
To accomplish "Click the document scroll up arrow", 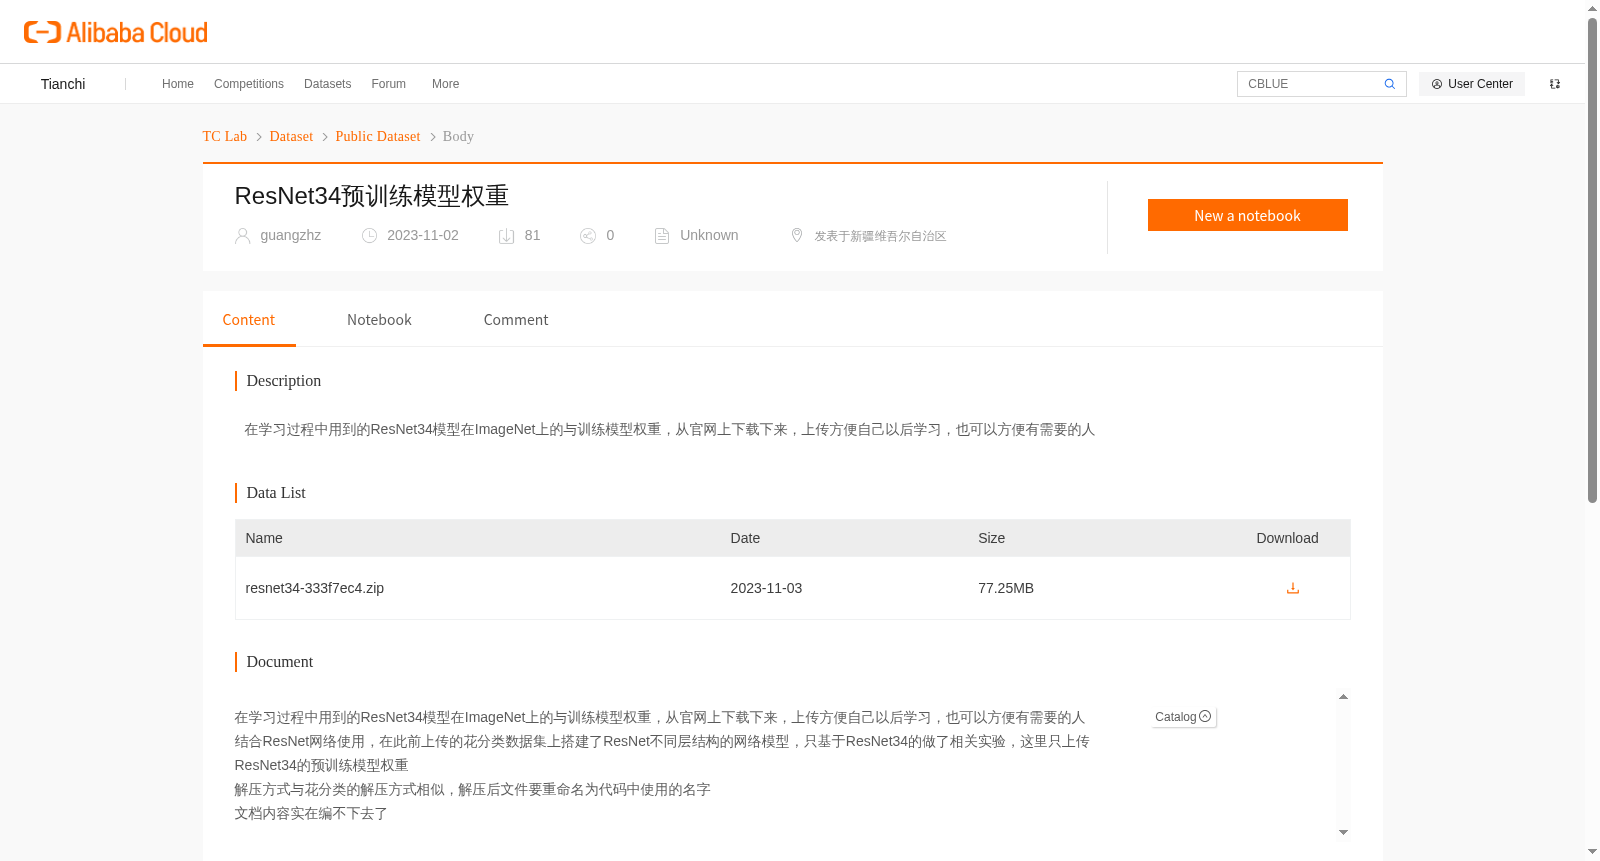I will tap(1343, 697).
